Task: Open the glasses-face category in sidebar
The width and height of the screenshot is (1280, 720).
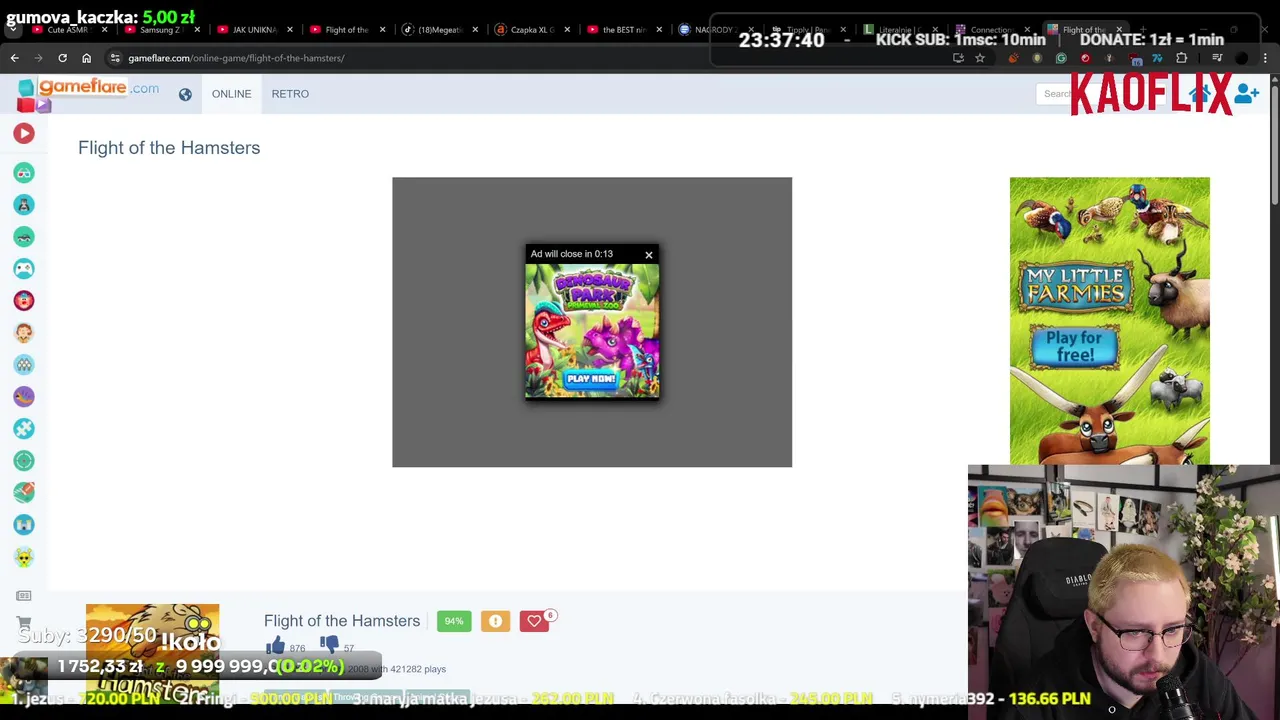Action: click(24, 173)
